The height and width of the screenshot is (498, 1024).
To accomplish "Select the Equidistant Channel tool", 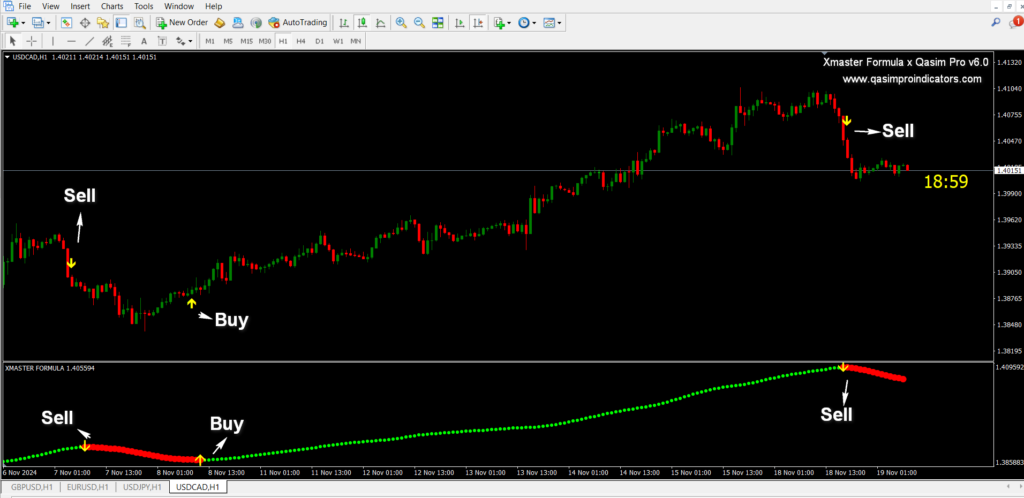I will 108,41.
